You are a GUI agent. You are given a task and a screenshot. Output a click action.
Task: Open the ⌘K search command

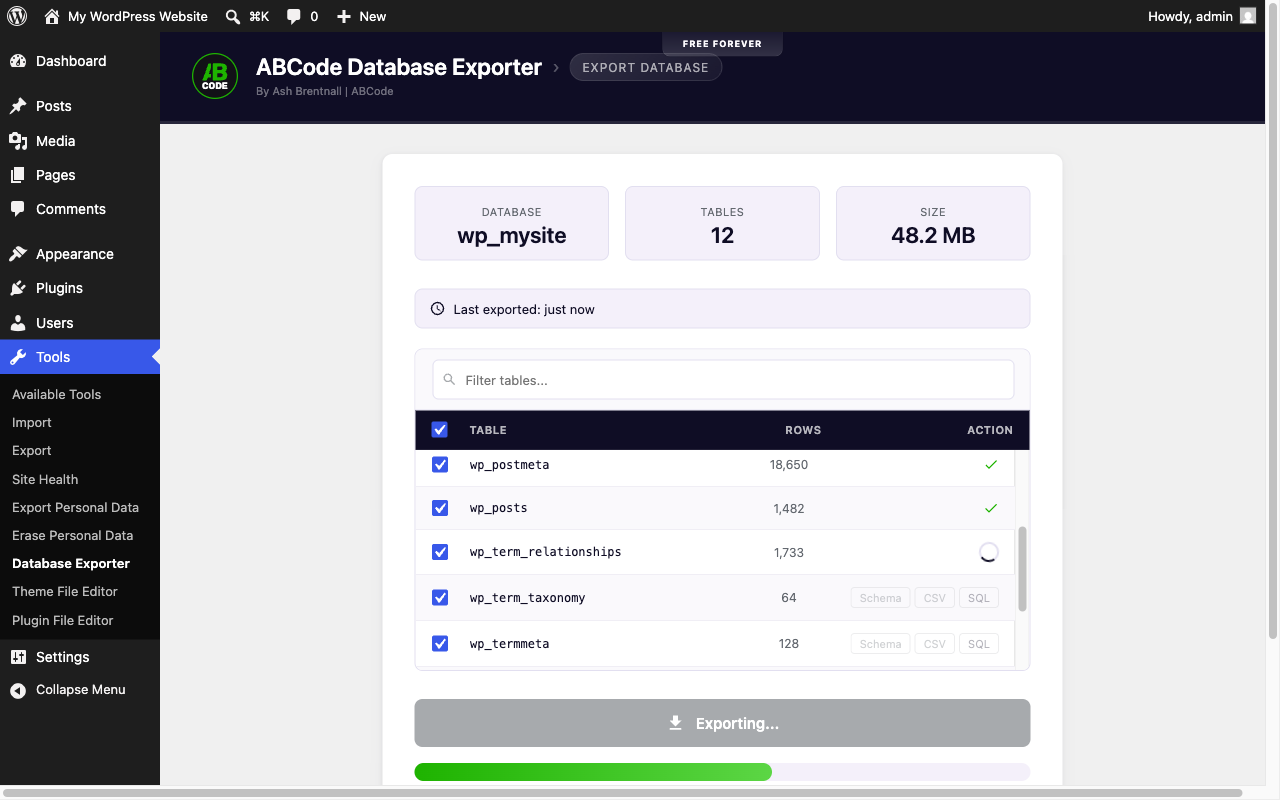click(247, 16)
